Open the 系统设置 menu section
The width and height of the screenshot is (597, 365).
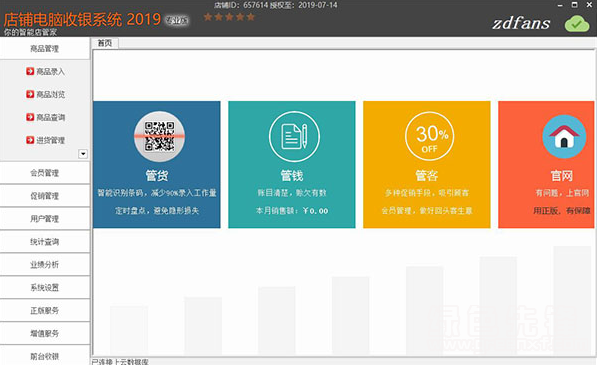click(x=45, y=287)
